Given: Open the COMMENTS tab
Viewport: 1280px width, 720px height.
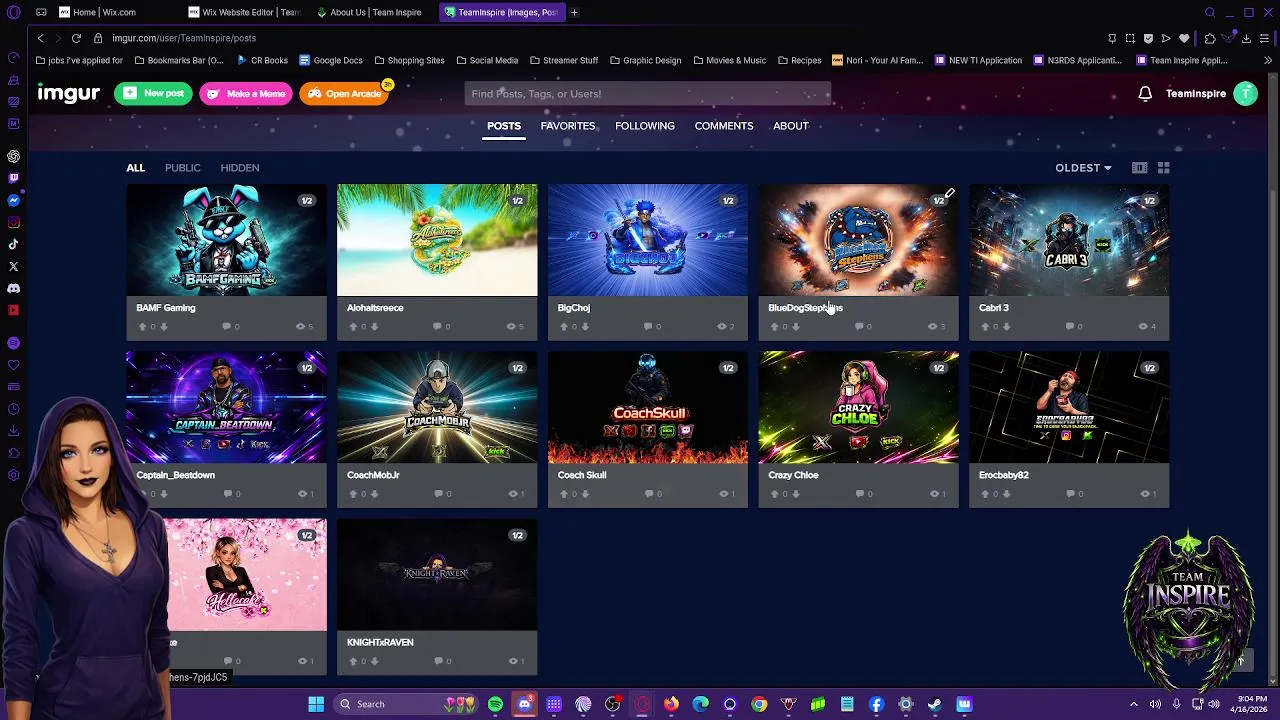Looking at the screenshot, I should click(724, 126).
